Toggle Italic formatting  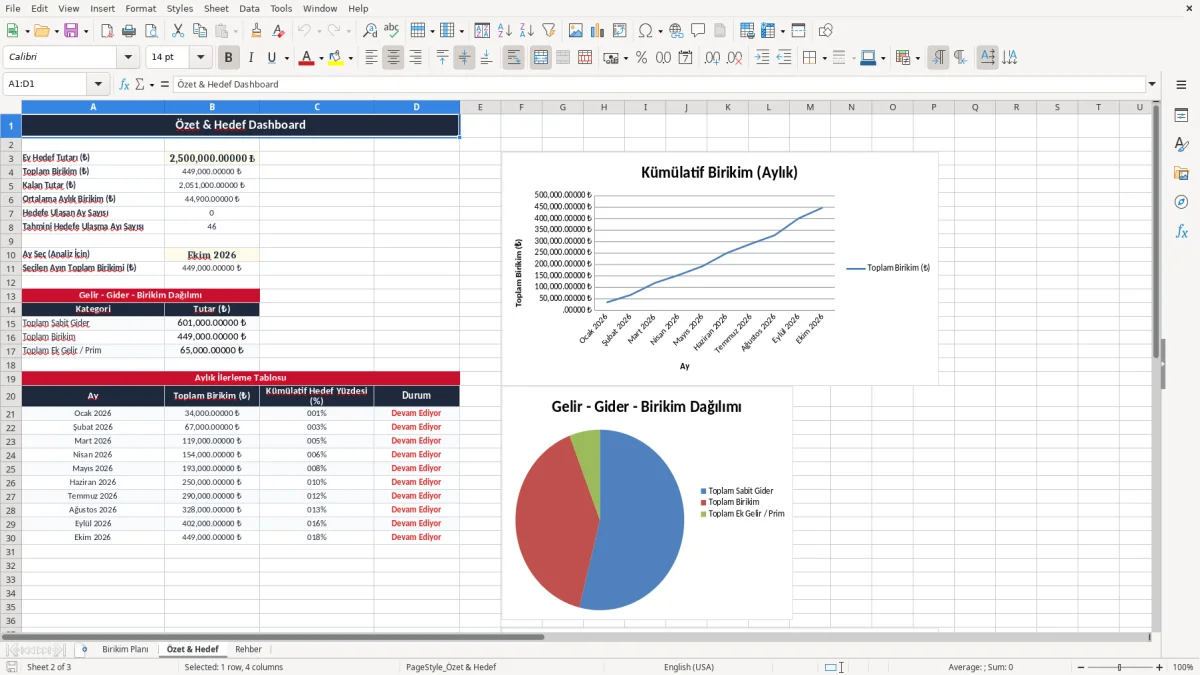click(x=250, y=58)
